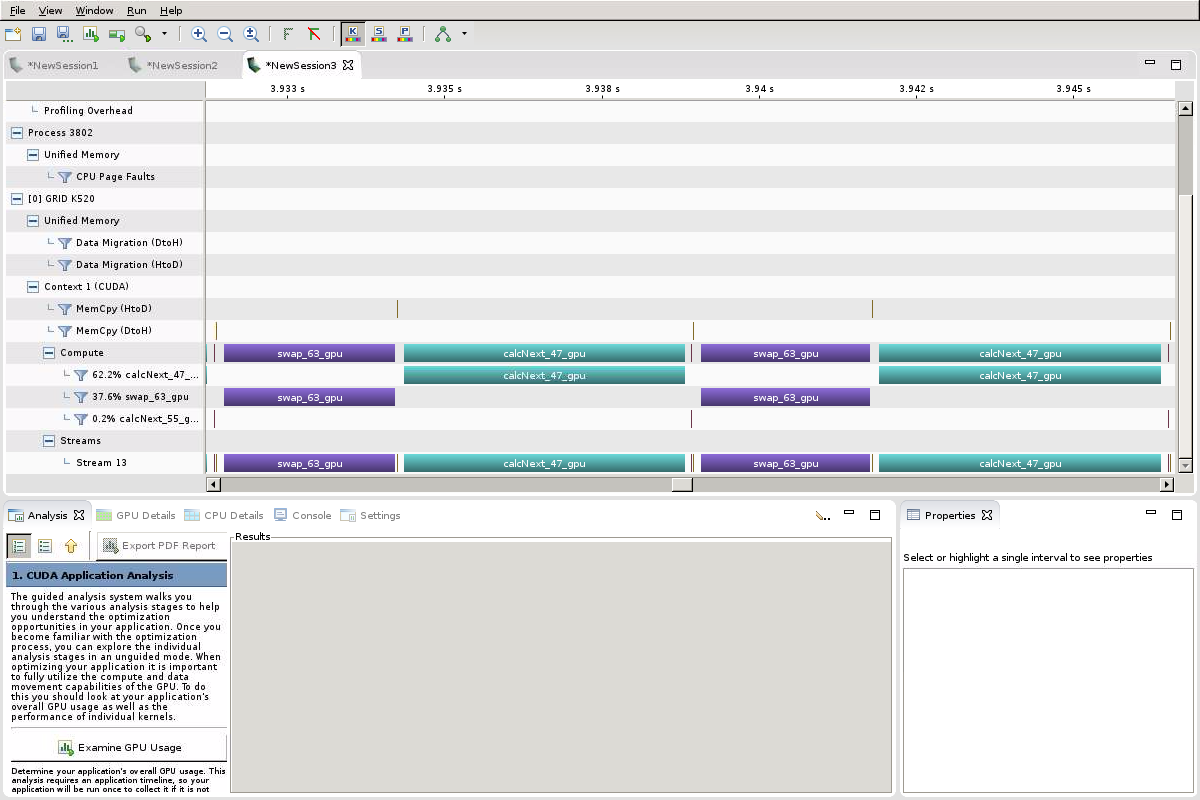Viewport: 1200px width, 800px height.
Task: Collapse the Process 3802 tree node
Action: [17, 133]
